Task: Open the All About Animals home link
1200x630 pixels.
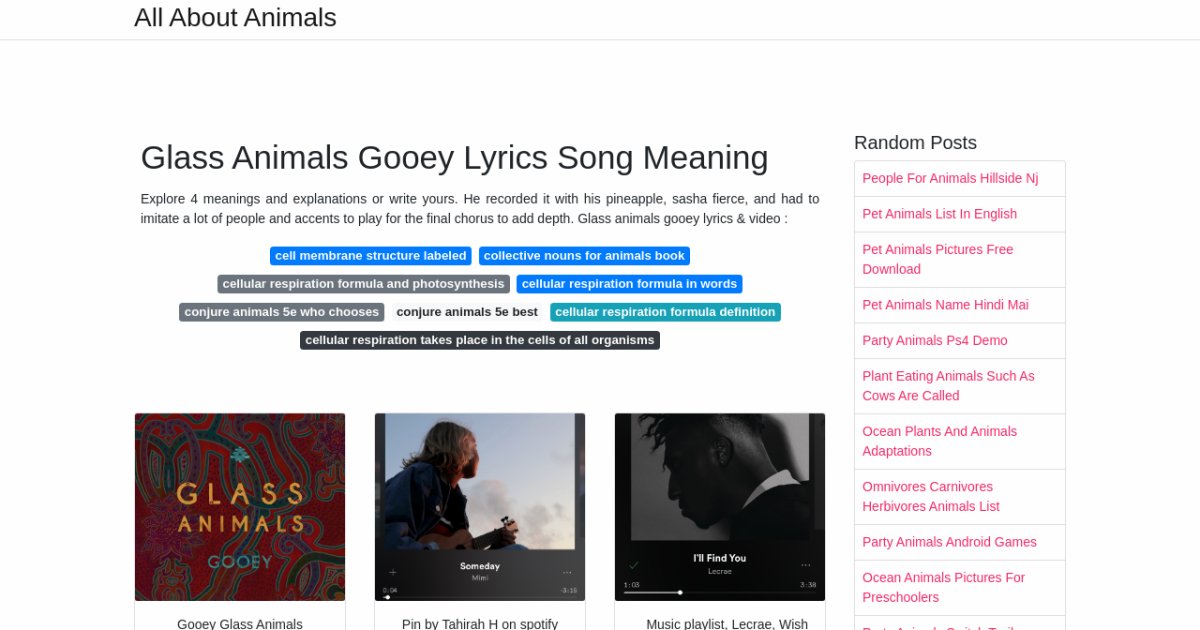Action: click(x=235, y=18)
